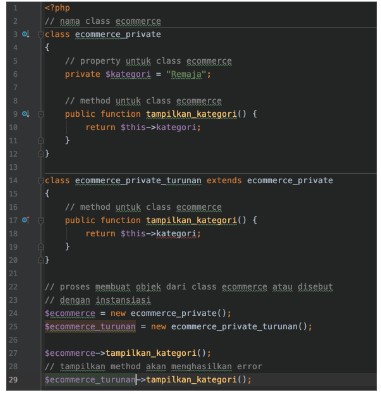The width and height of the screenshot is (381, 394).
Task: Click tampilkan_kategori function name on line 17
Action: 192,220
